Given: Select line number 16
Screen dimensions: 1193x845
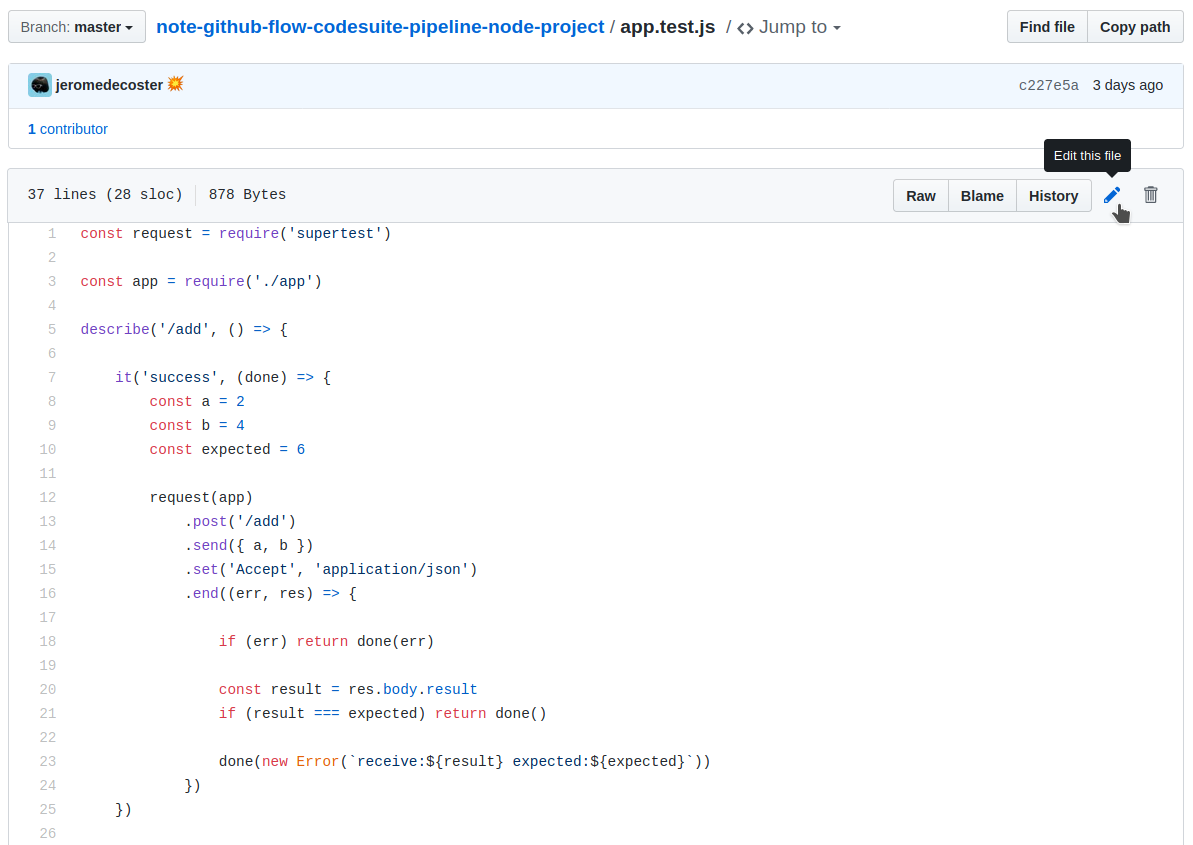Looking at the screenshot, I should [47, 593].
